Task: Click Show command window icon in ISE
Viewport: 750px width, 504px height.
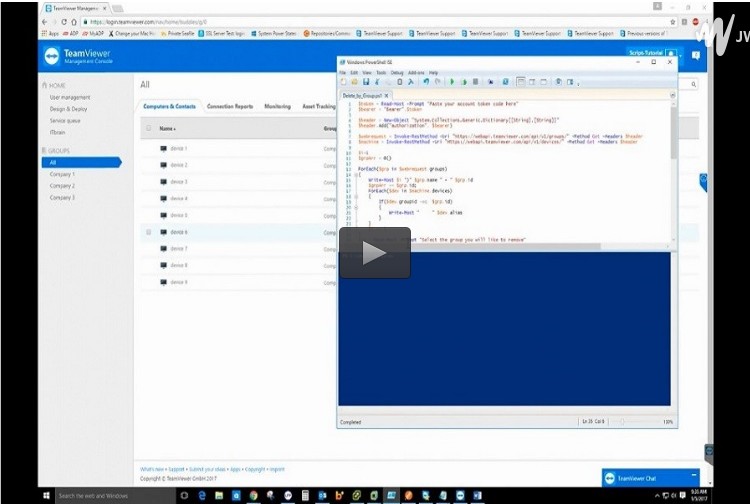Action: coord(558,82)
